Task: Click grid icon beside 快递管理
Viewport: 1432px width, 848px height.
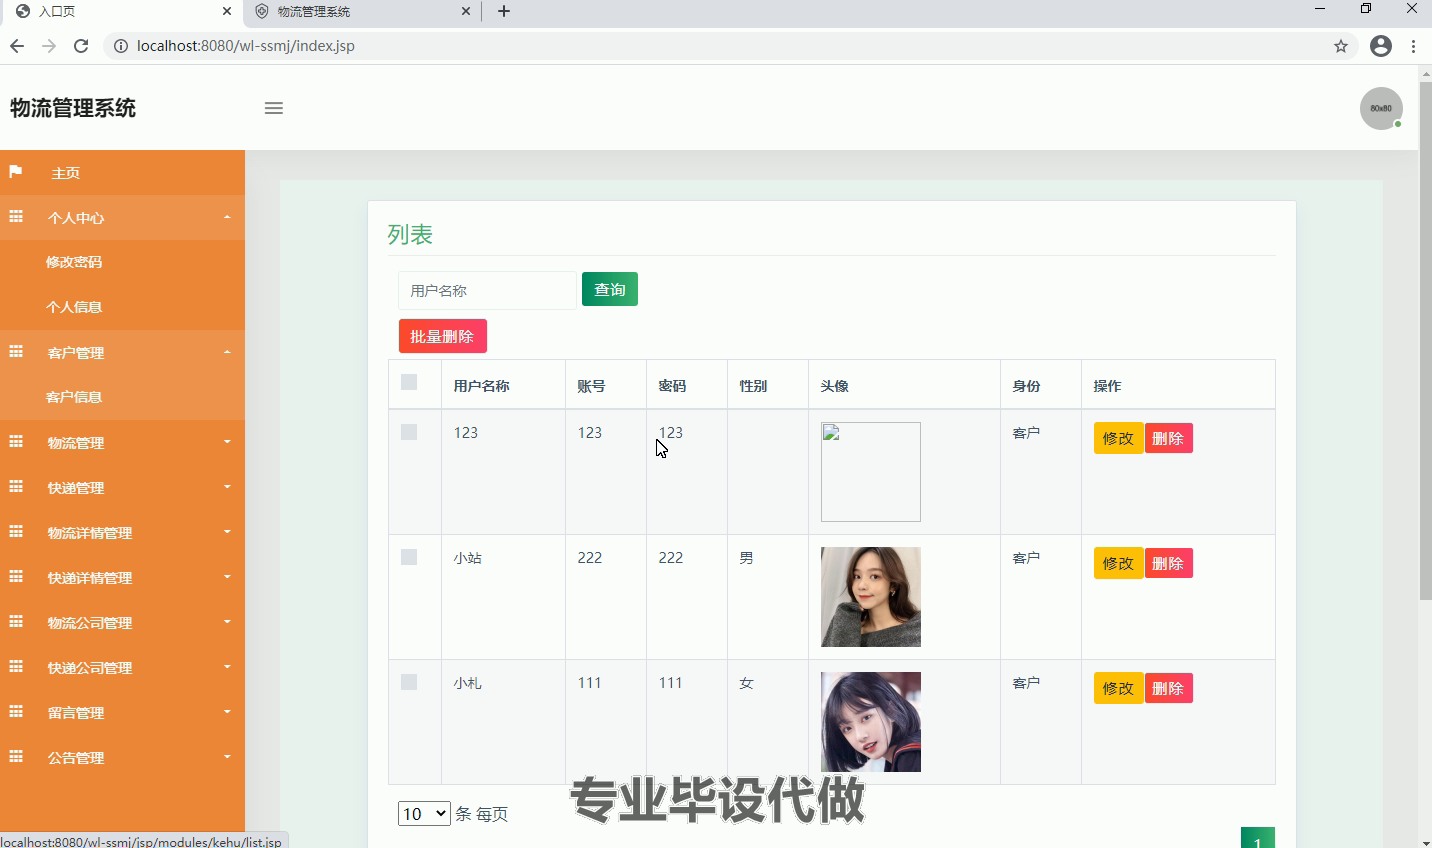Action: pyautogui.click(x=16, y=487)
